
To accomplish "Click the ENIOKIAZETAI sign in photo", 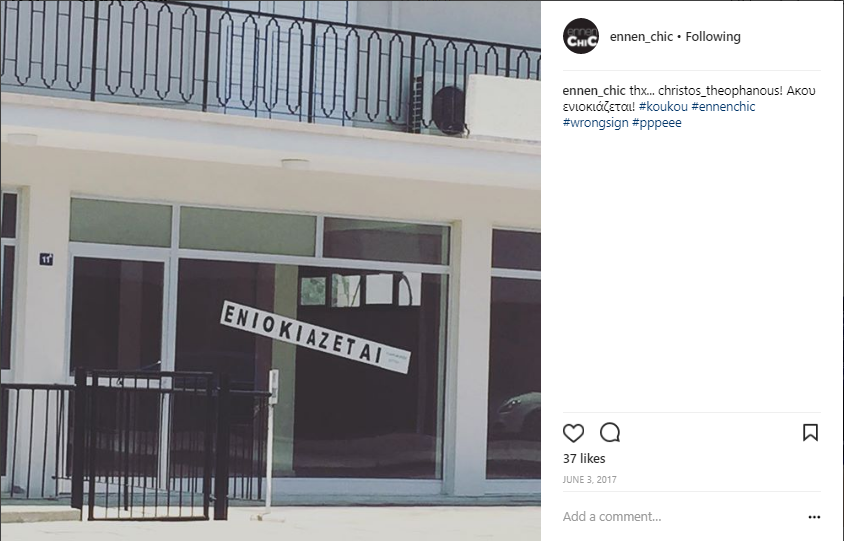I will 315,336.
